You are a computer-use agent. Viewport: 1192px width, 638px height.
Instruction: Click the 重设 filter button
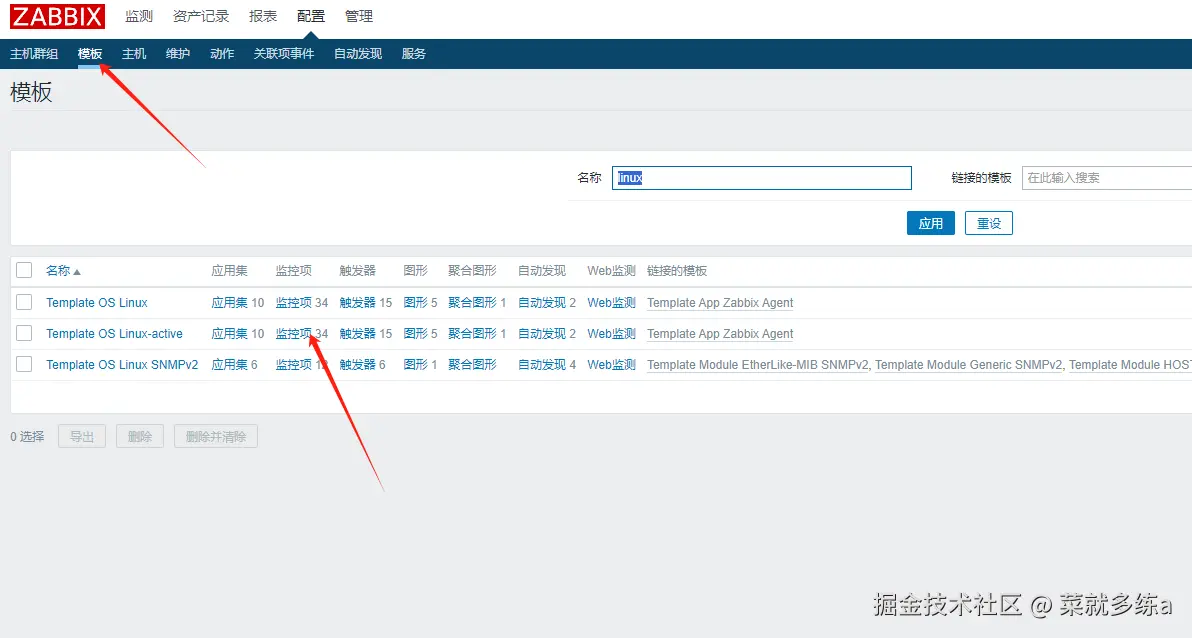989,224
